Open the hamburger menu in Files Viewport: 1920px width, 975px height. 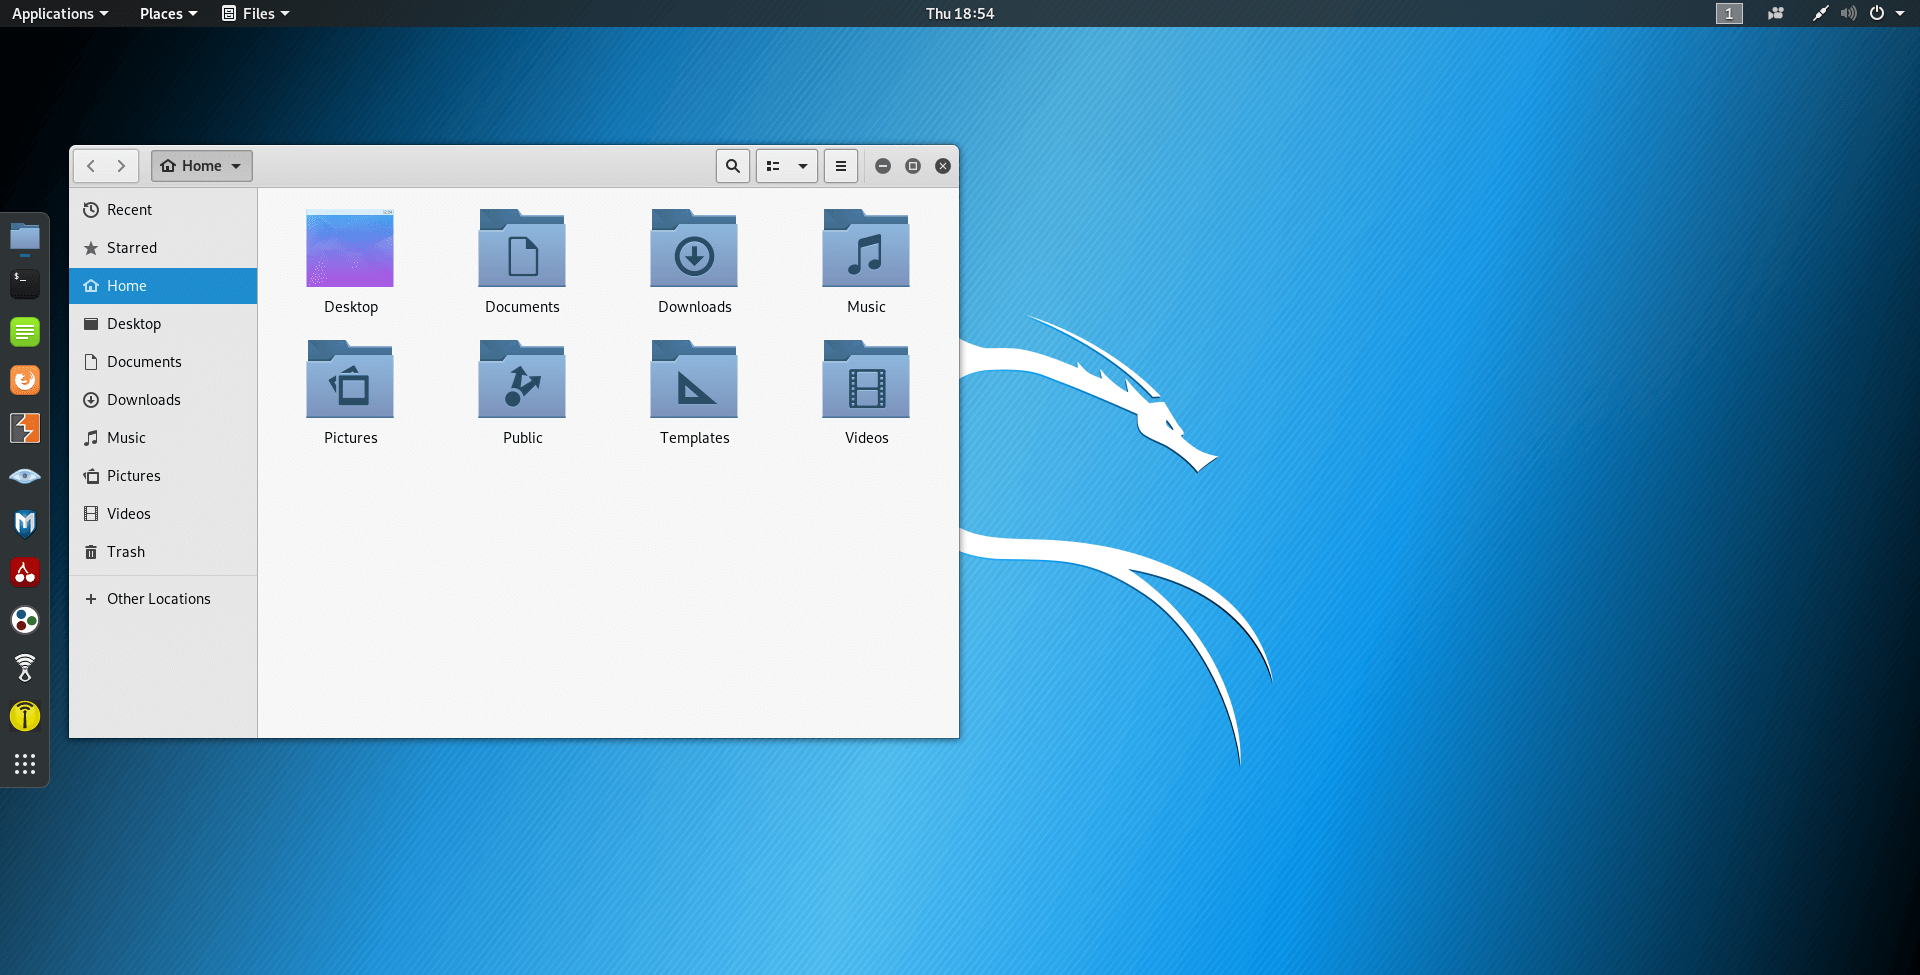coord(841,166)
